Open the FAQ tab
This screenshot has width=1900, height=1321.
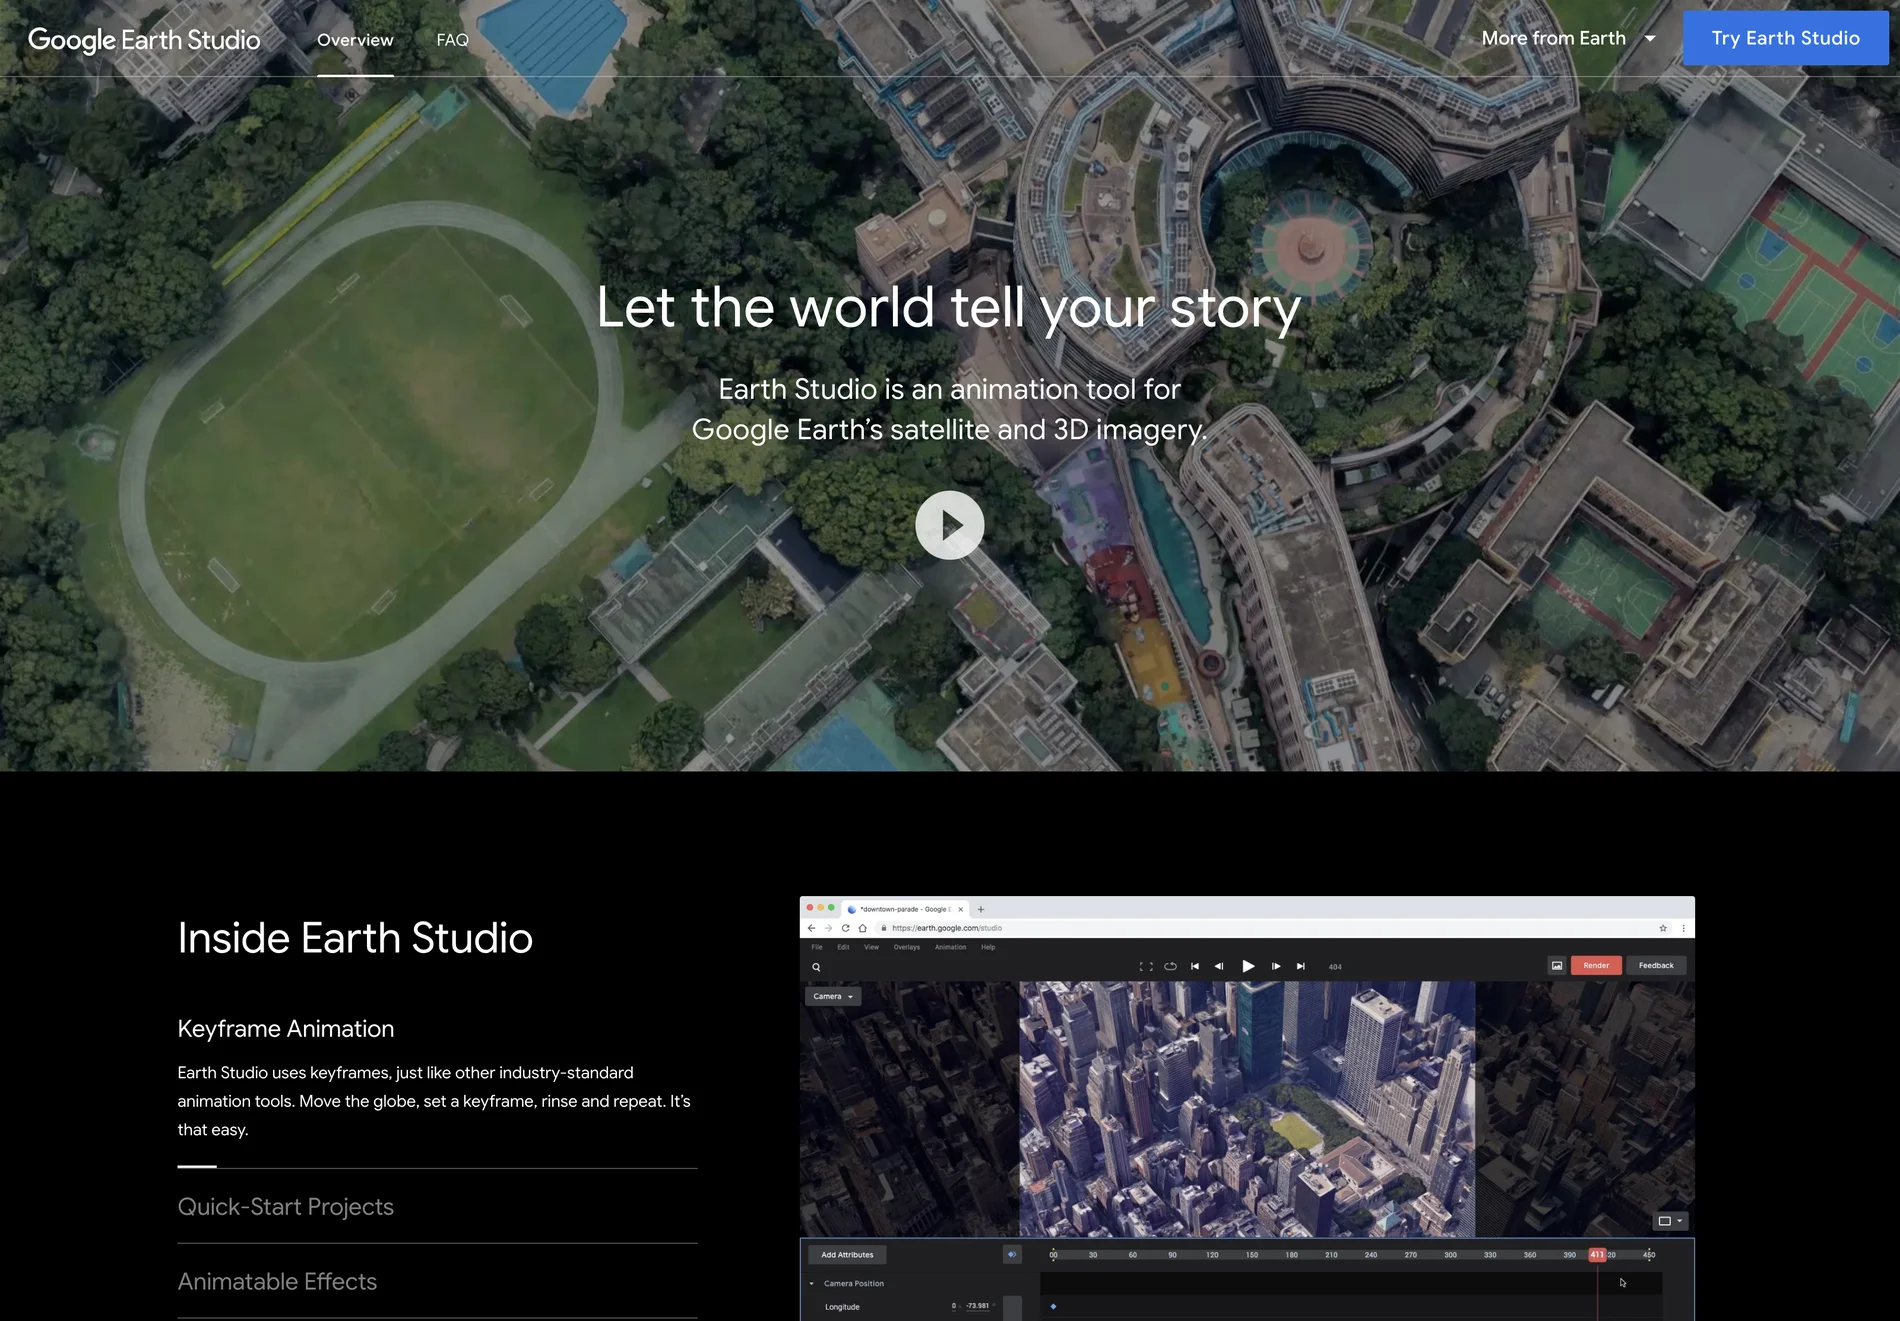pos(452,40)
